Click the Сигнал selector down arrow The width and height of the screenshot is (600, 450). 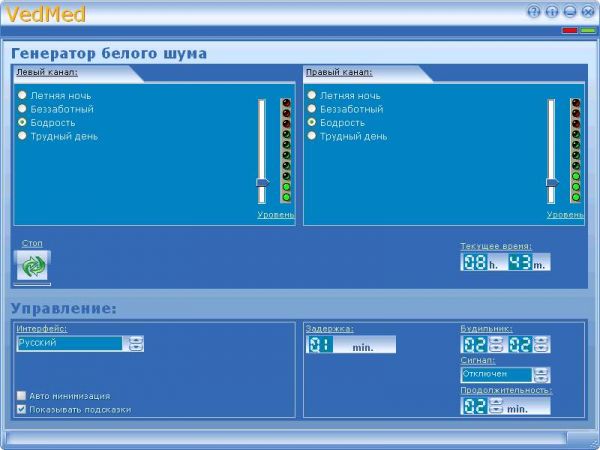pyautogui.click(x=541, y=379)
